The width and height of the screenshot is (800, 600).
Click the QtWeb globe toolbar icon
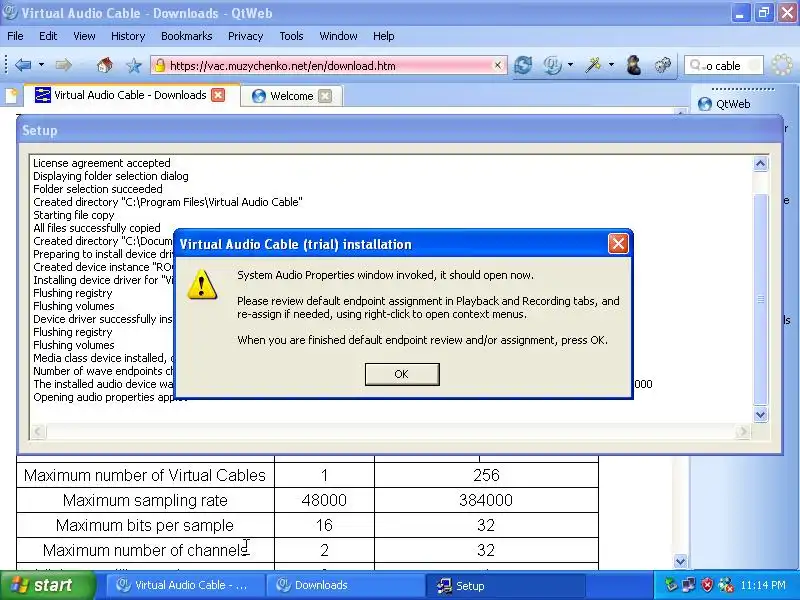(x=552, y=65)
